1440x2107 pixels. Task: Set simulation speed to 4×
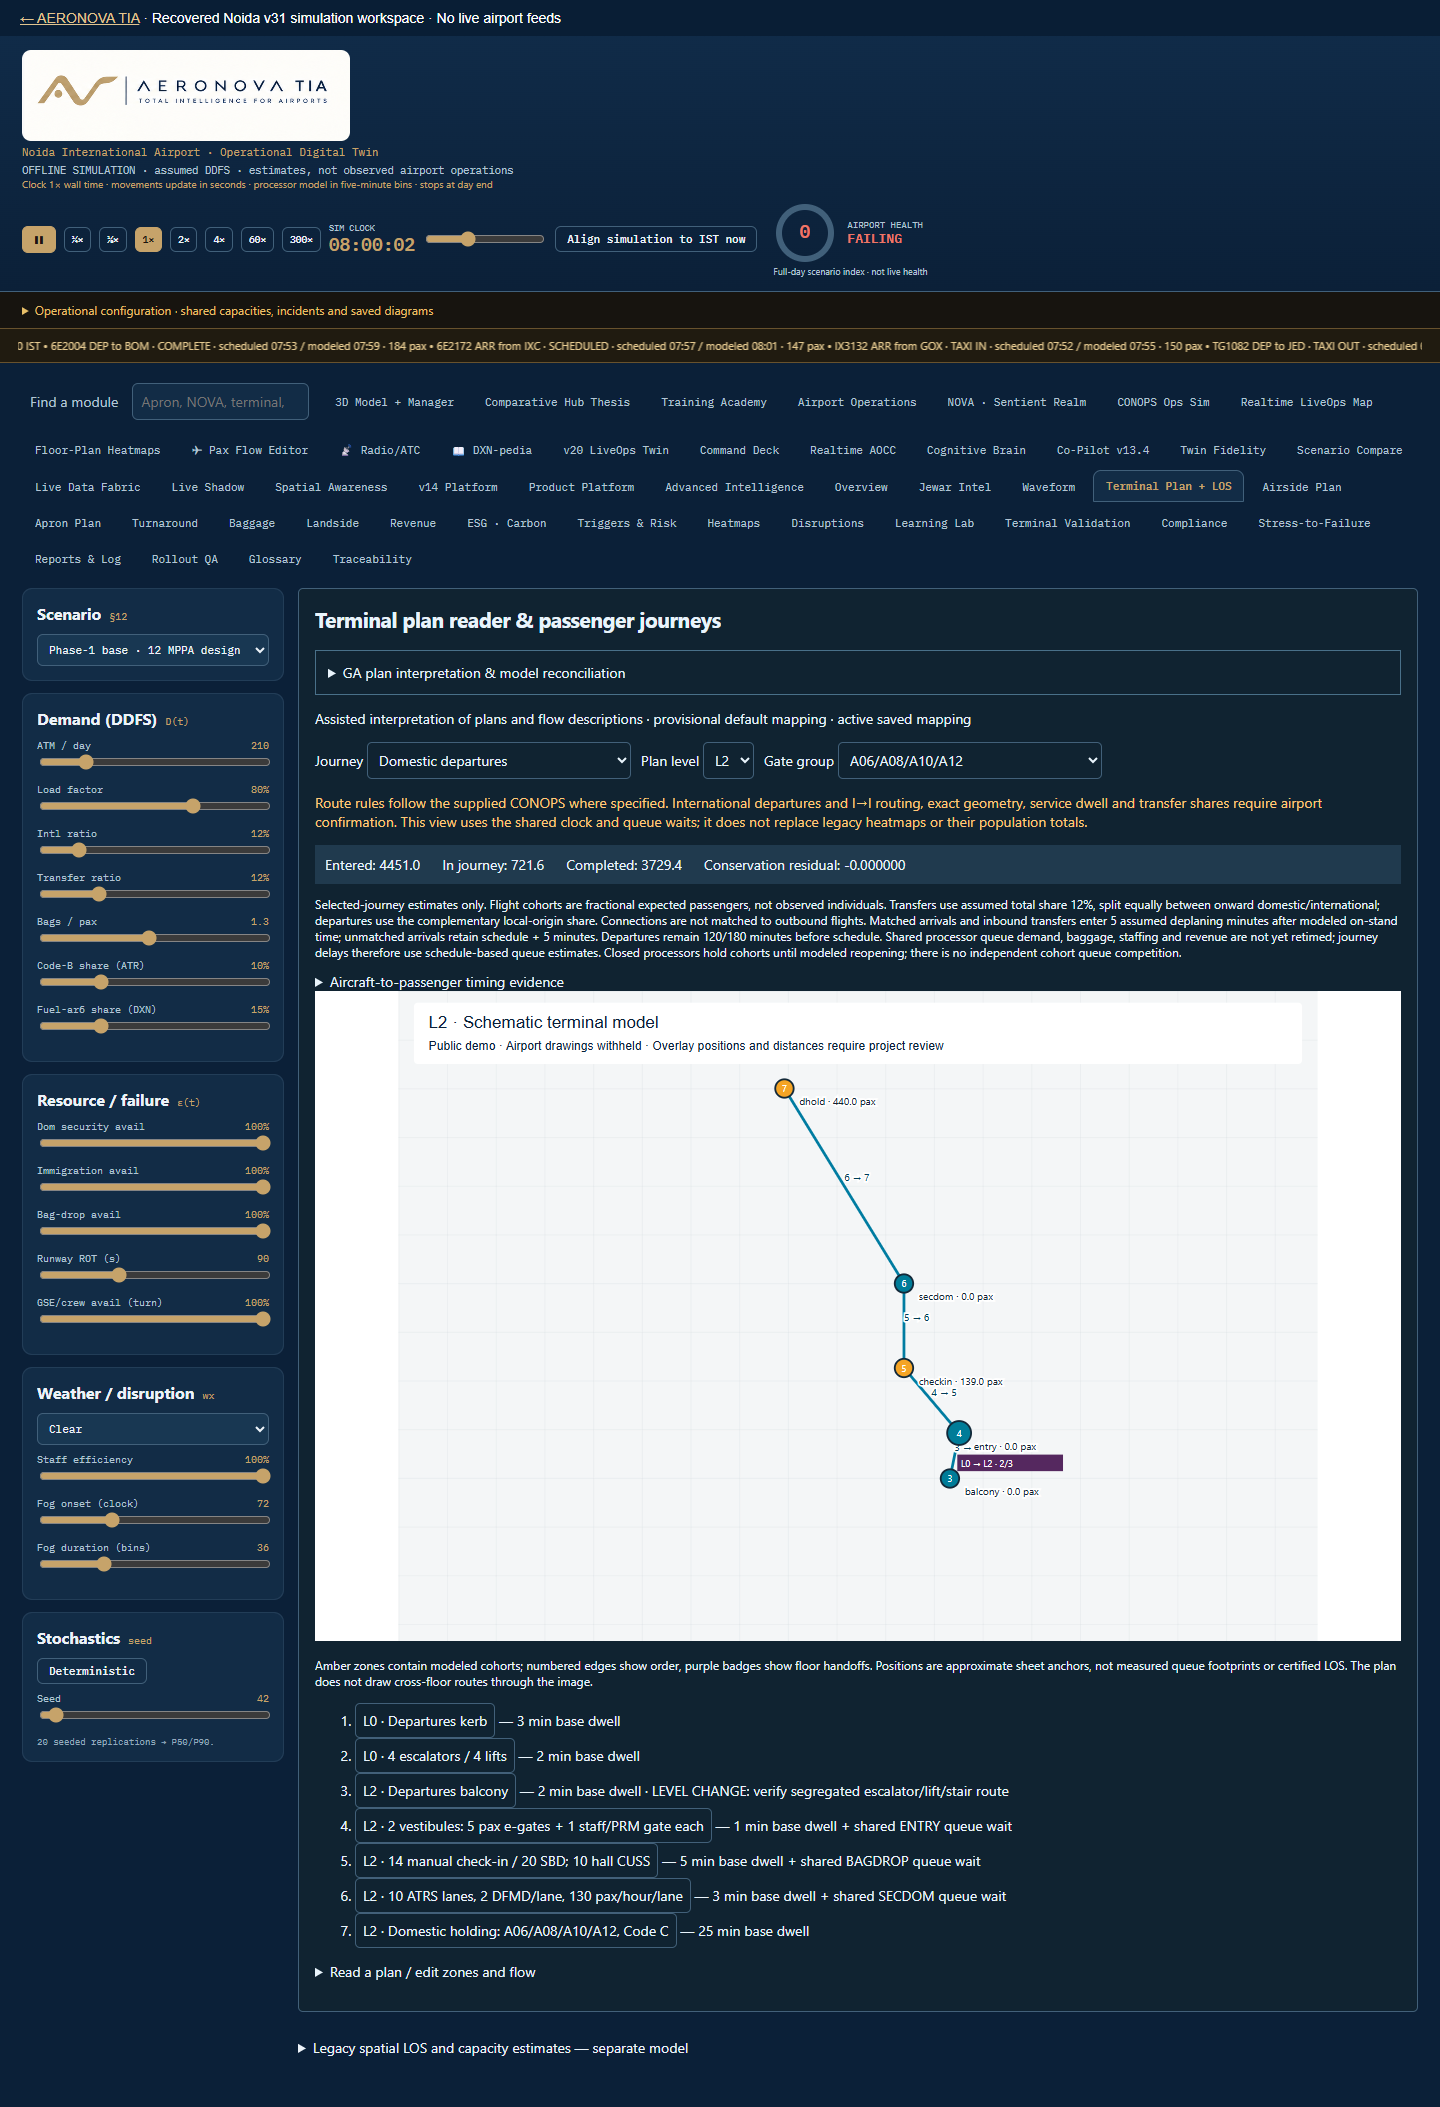219,240
